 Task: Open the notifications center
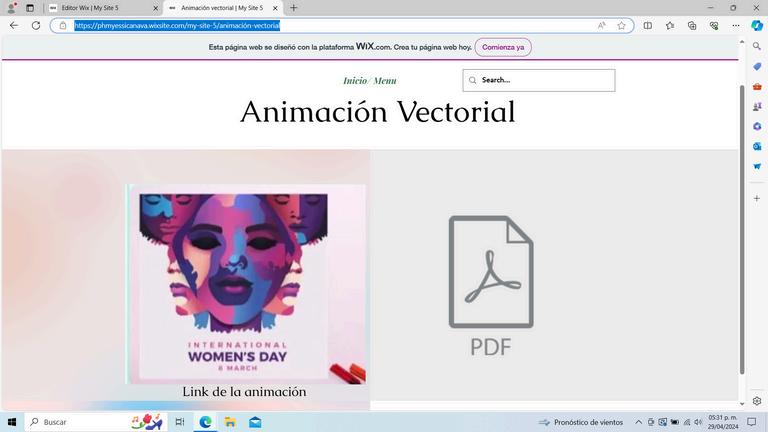(x=752, y=422)
